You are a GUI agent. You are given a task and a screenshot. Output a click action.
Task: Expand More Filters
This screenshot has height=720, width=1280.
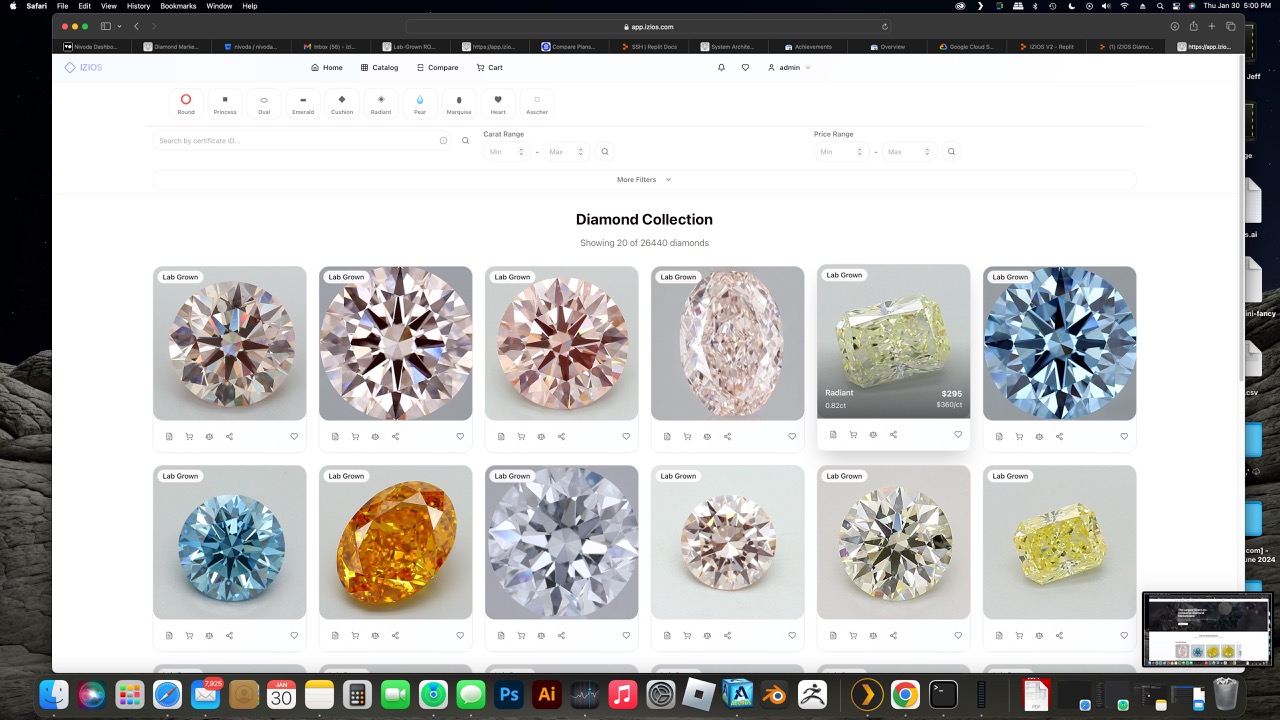(644, 180)
